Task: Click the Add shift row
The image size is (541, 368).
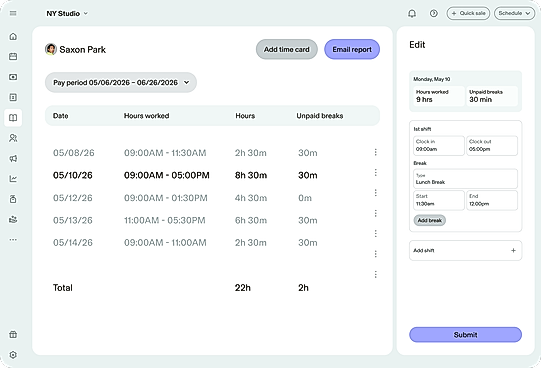Action: tap(465, 250)
